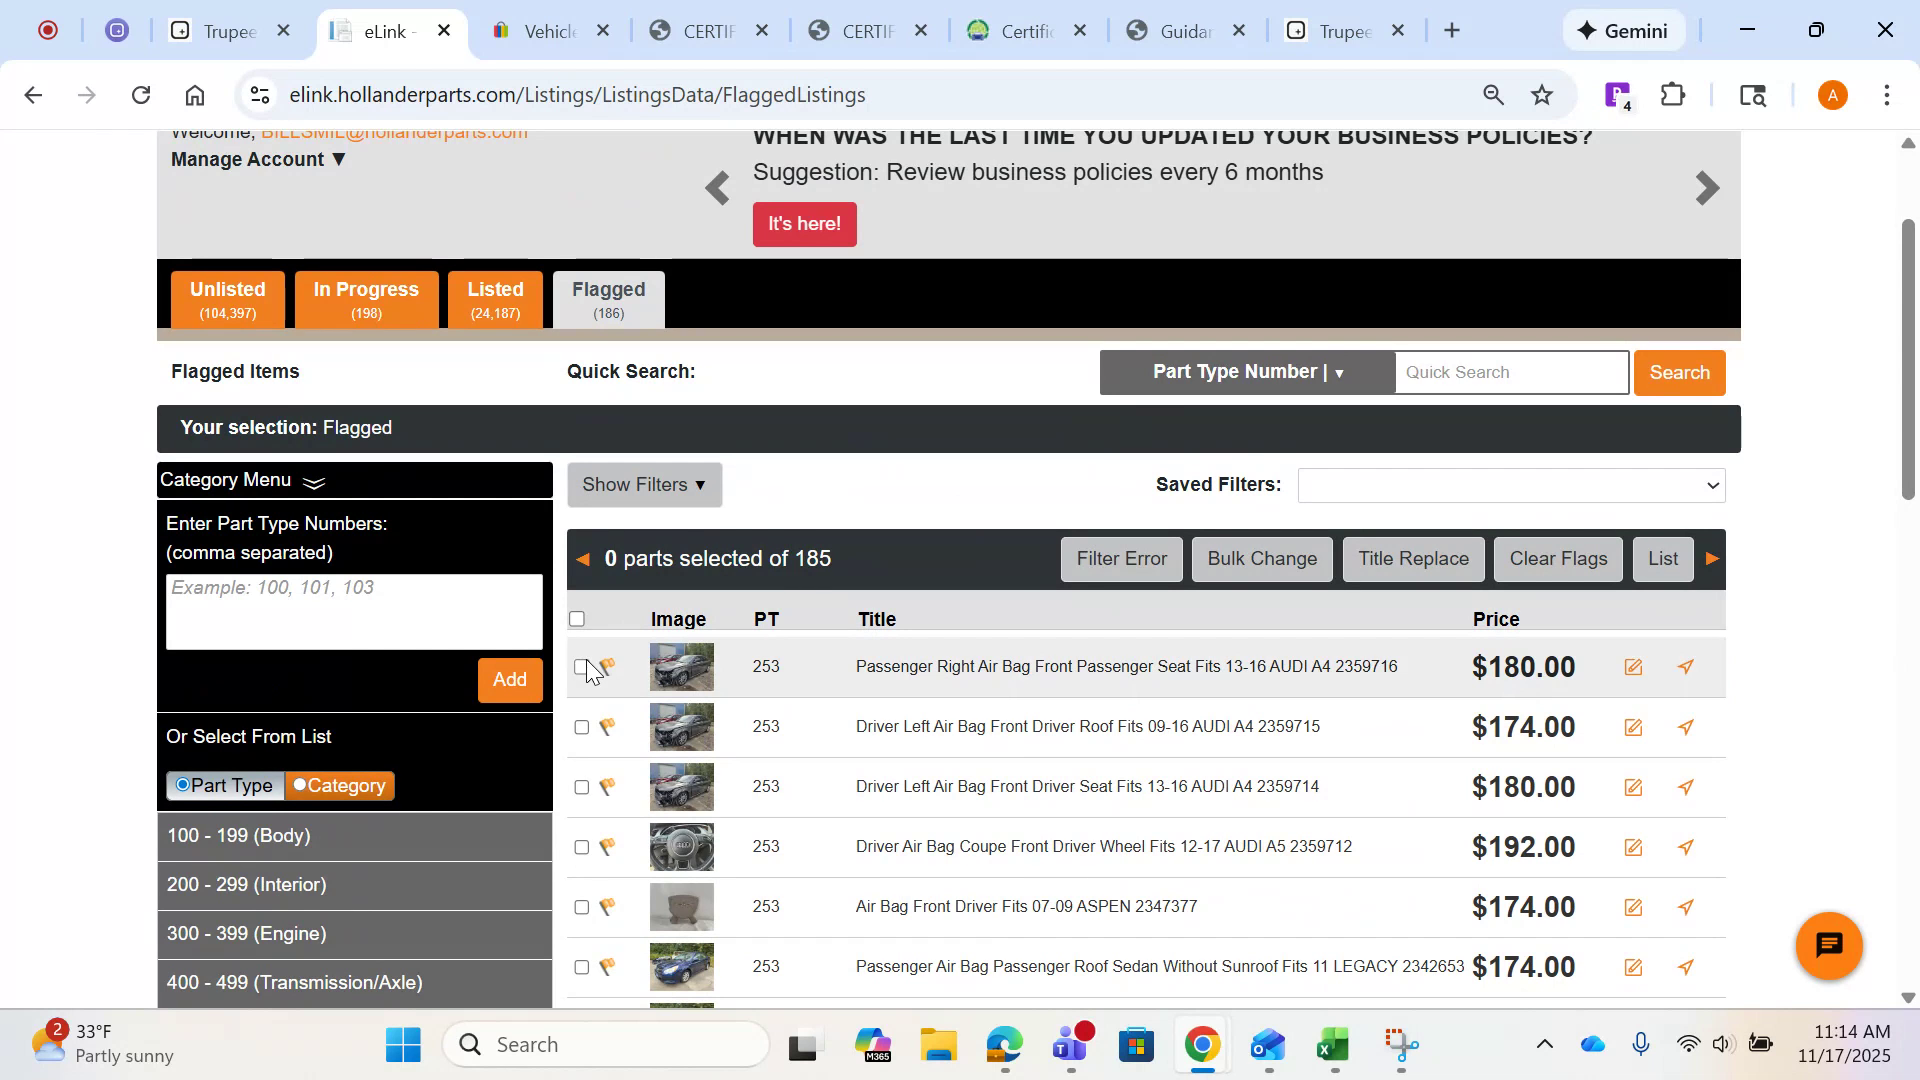The height and width of the screenshot is (1080, 1920).
Task: Open the Gemini button in the browser toolbar
Action: tap(1623, 30)
